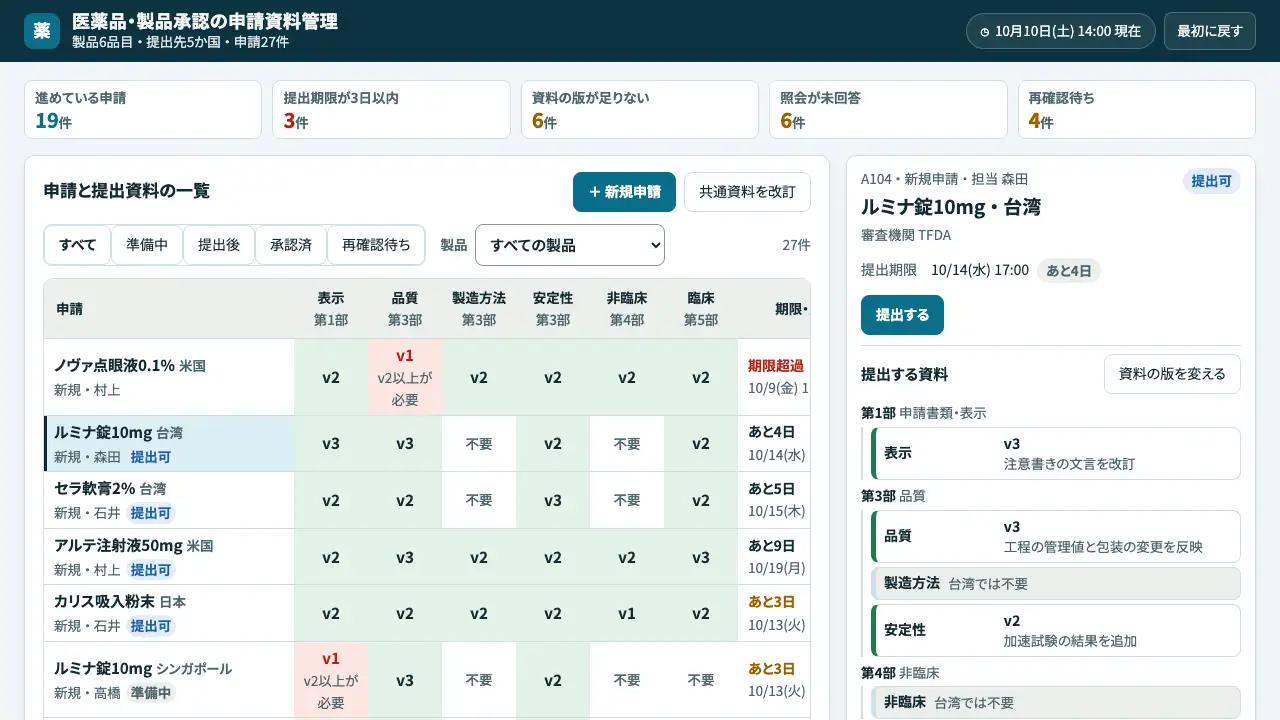
Task: Click ノヴァ点眼液 品質 v1 warning cell
Action: (405, 377)
